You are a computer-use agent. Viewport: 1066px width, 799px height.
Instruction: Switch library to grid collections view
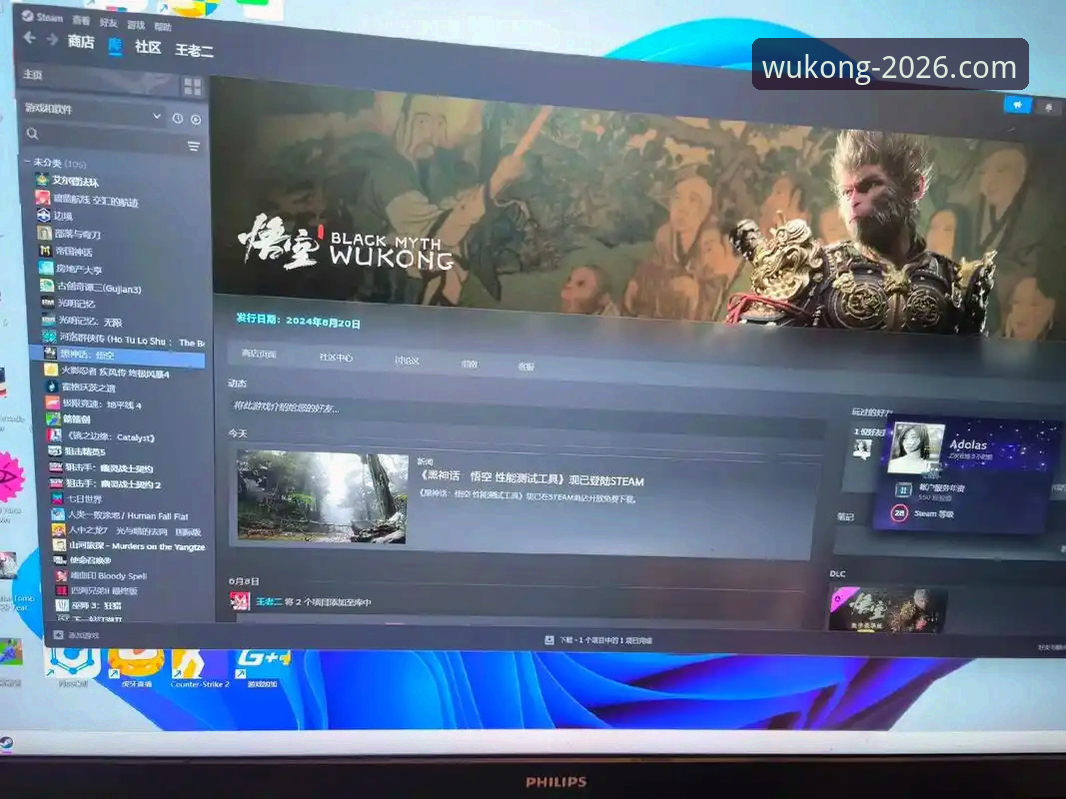pyautogui.click(x=192, y=86)
